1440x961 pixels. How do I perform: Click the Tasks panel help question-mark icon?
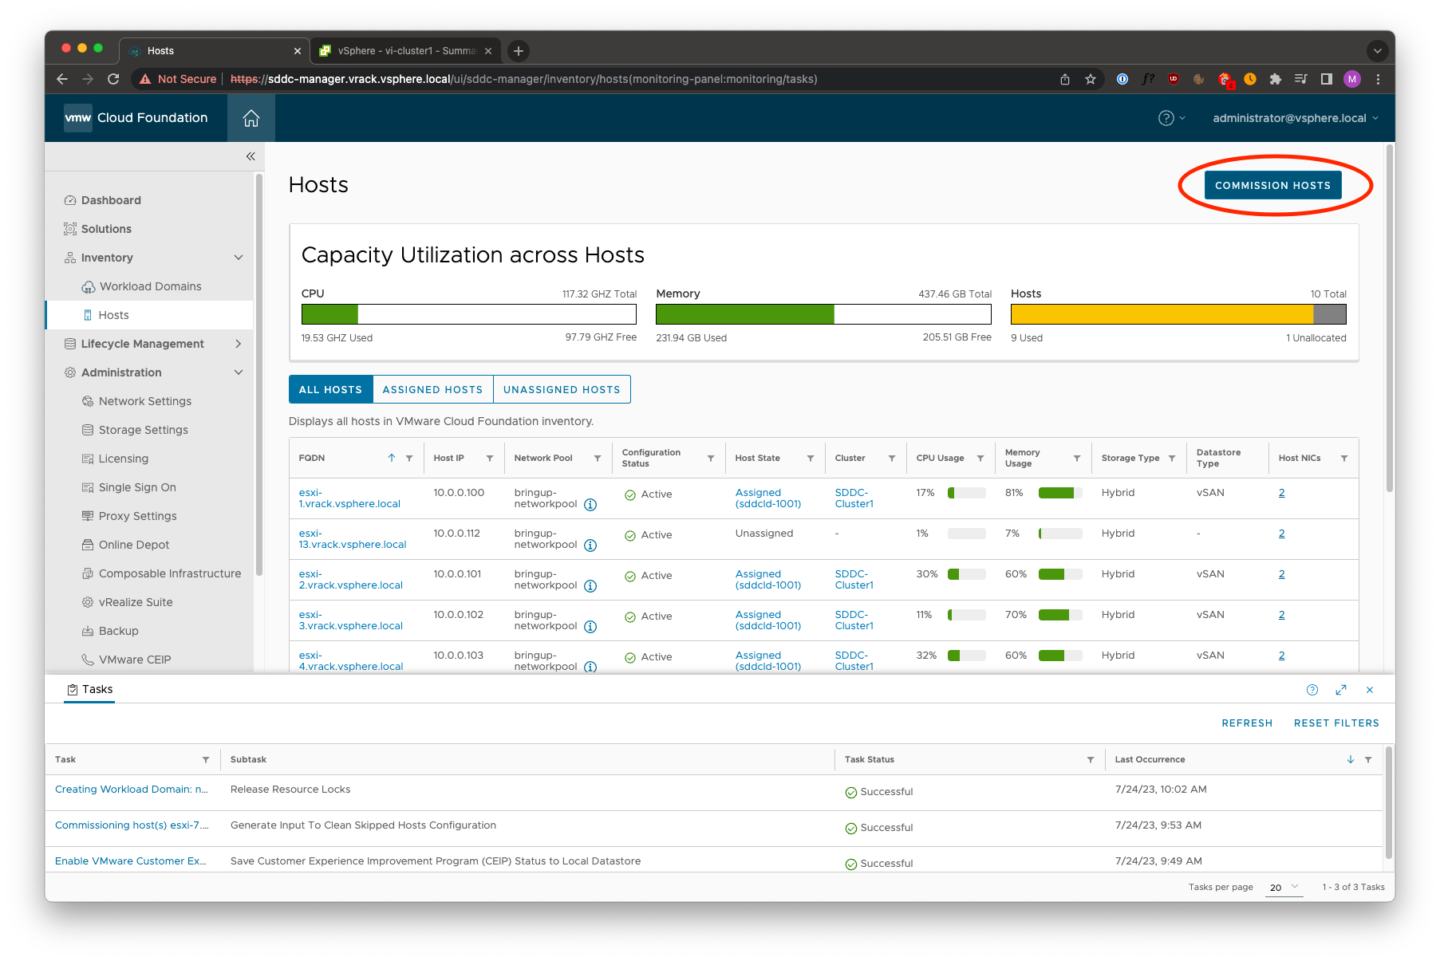pyautogui.click(x=1312, y=689)
